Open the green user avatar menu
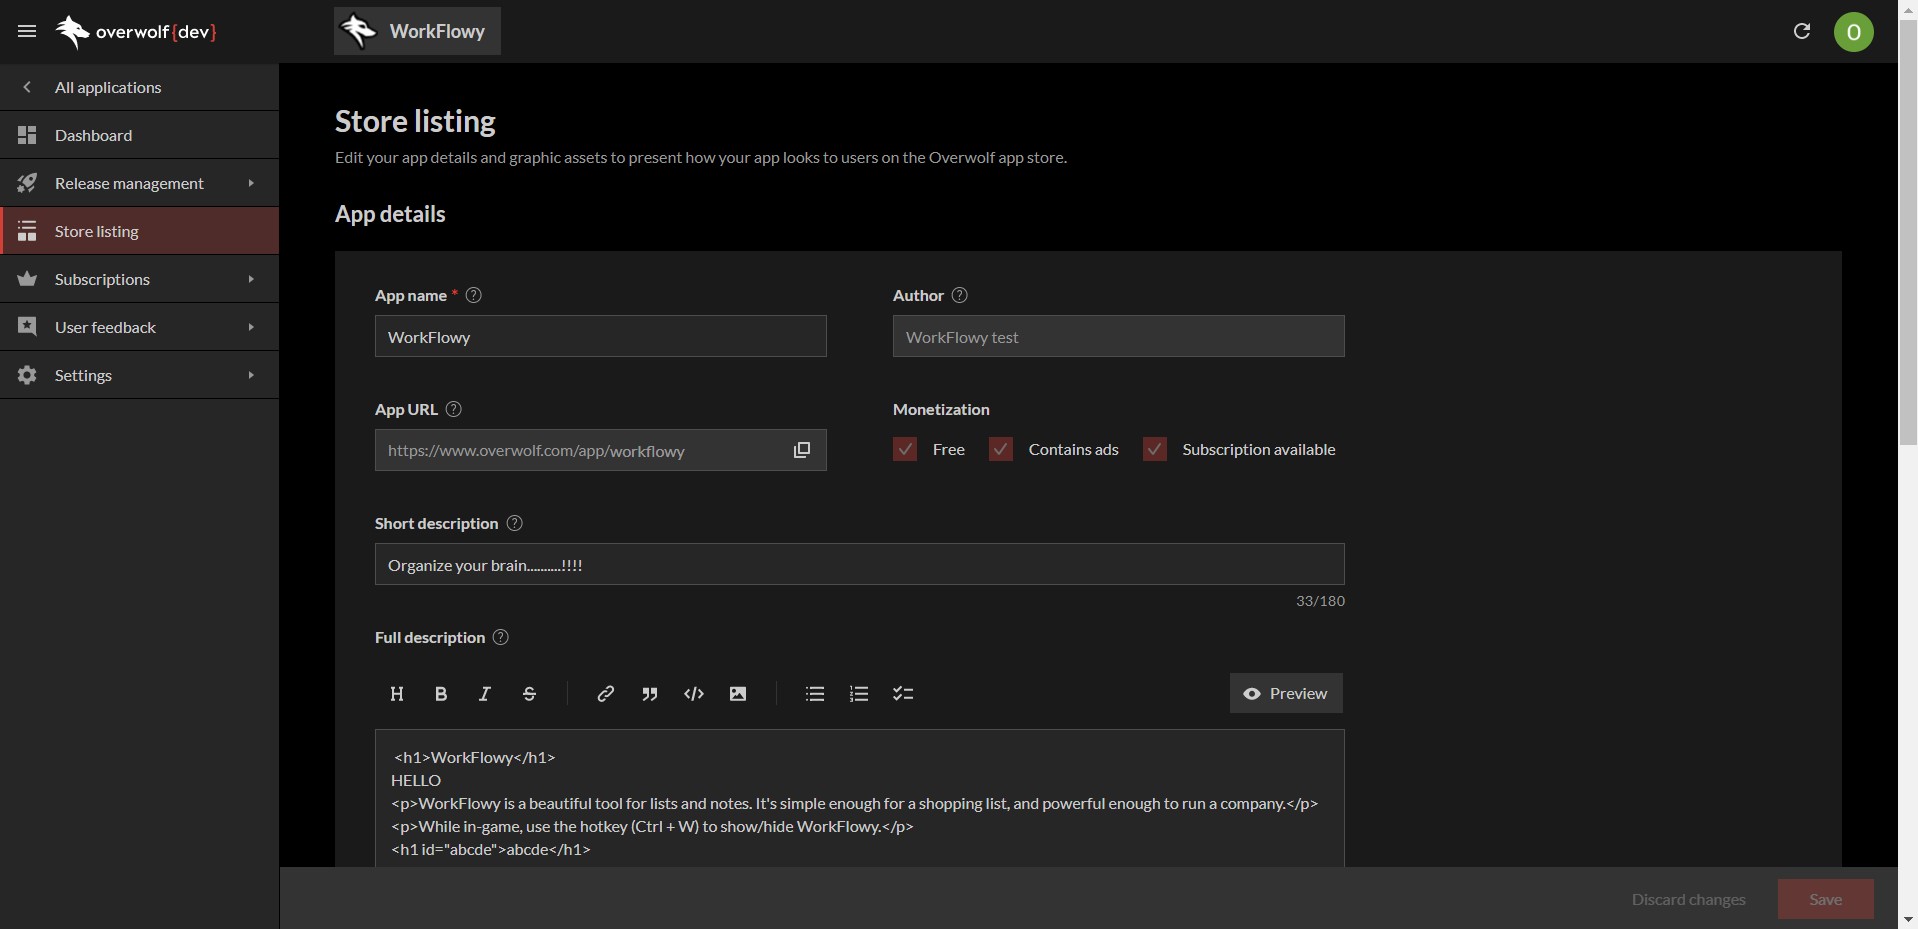Screen dimensions: 1918x929 (1853, 32)
